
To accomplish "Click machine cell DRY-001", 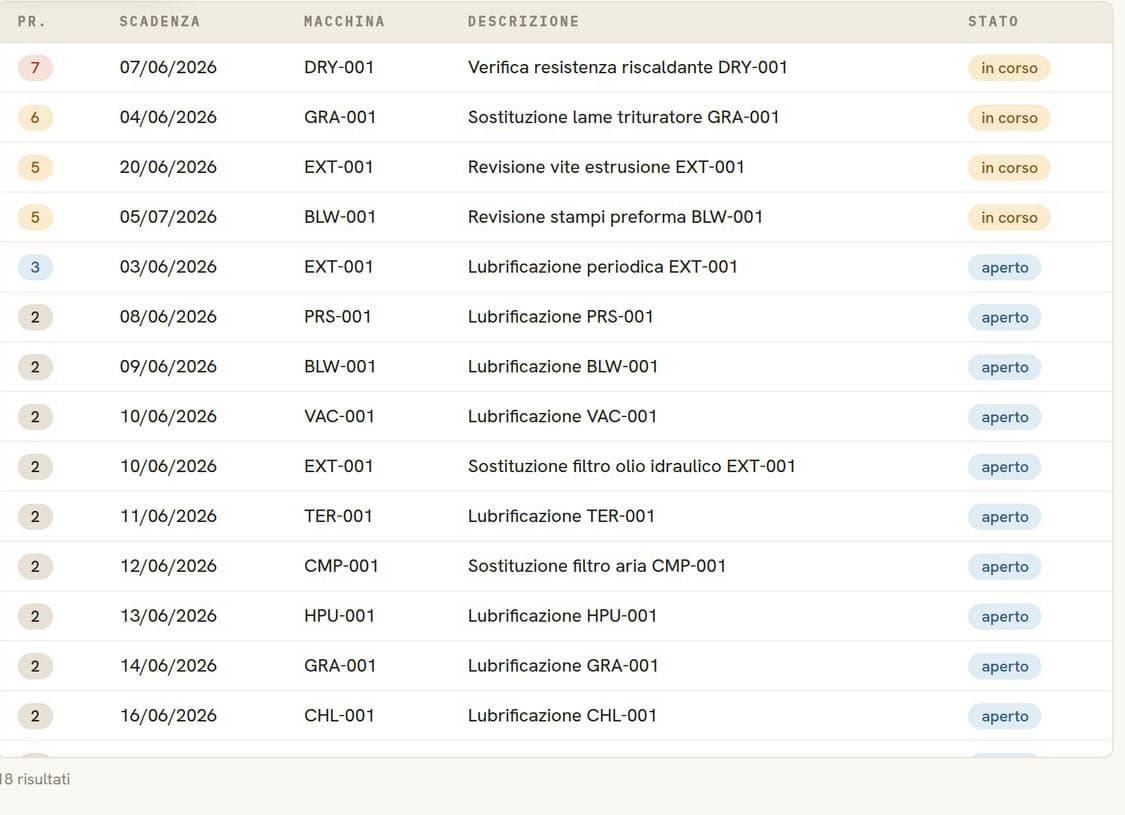I will click(339, 67).
